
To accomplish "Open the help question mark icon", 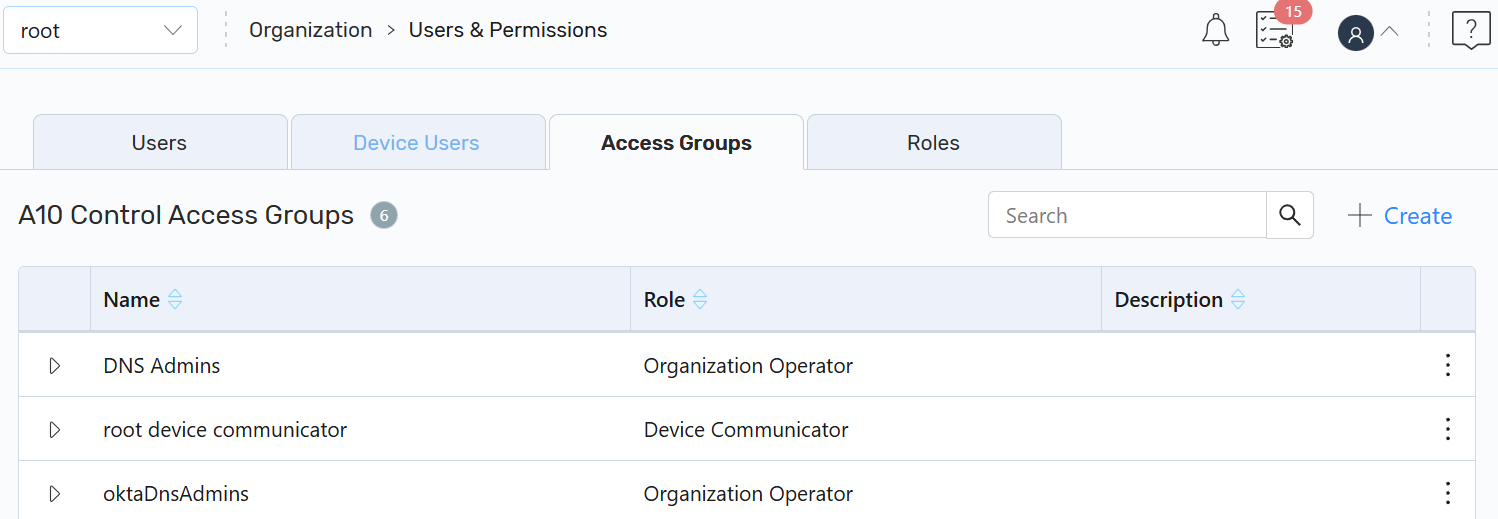I will [x=1471, y=30].
